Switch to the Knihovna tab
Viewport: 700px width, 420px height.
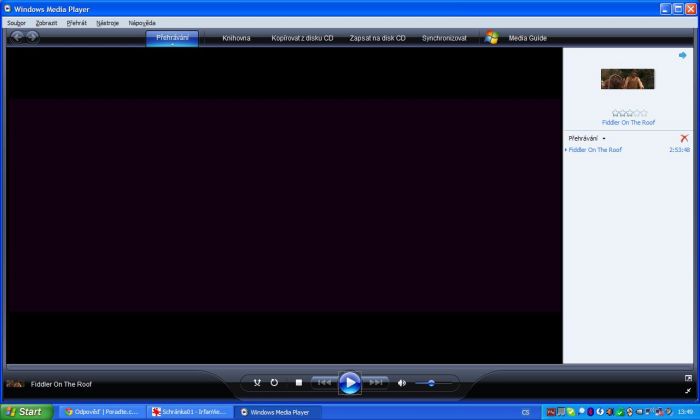(x=236, y=38)
